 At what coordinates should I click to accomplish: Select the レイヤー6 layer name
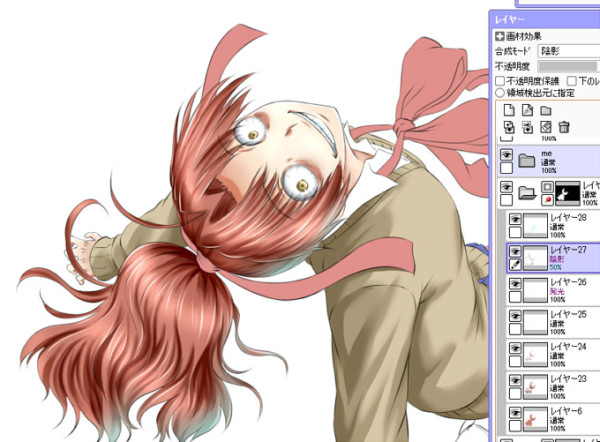(566, 411)
